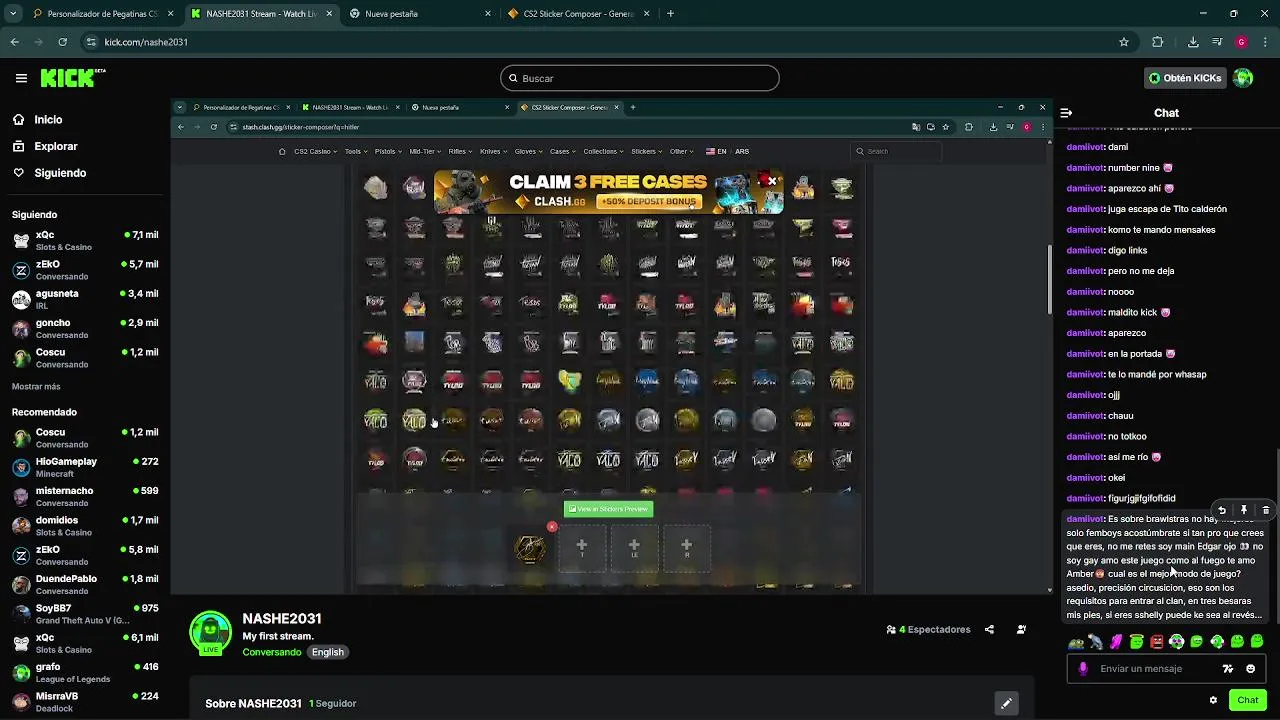This screenshot has width=1280, height=720.
Task: Expand Mostrar más in following list
Action: pos(36,386)
